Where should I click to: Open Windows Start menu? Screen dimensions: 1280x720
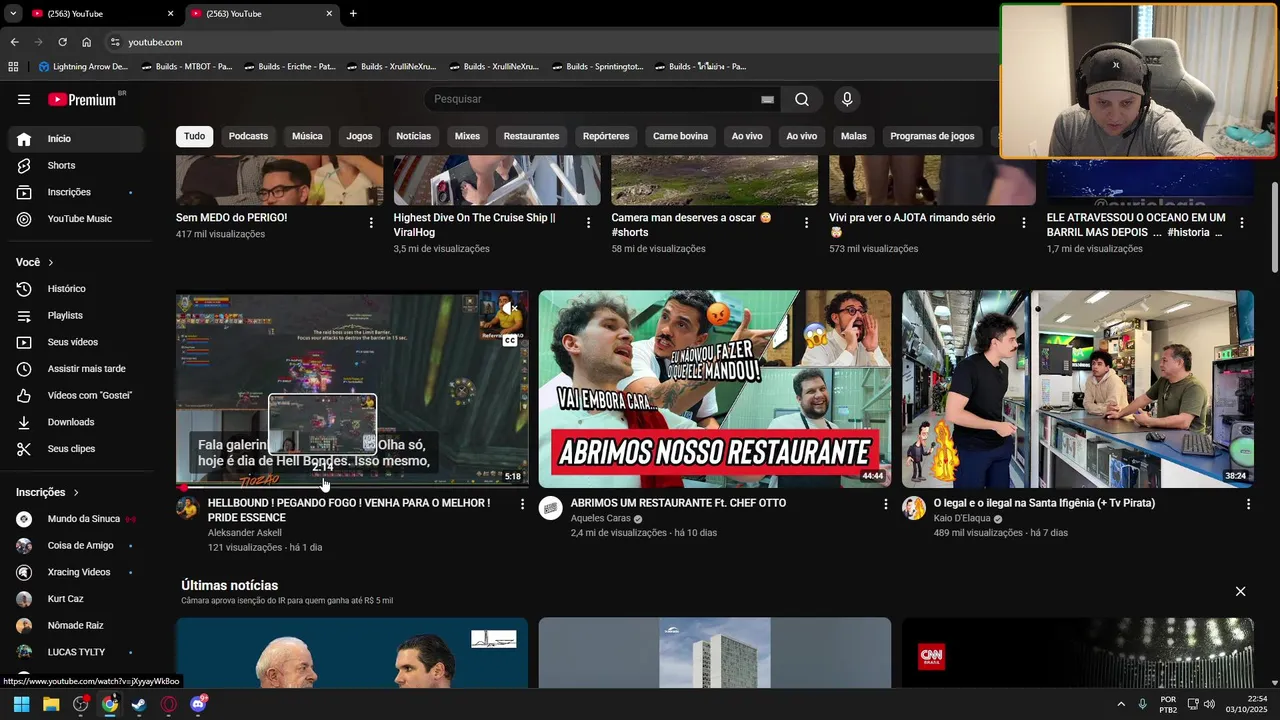coord(21,704)
